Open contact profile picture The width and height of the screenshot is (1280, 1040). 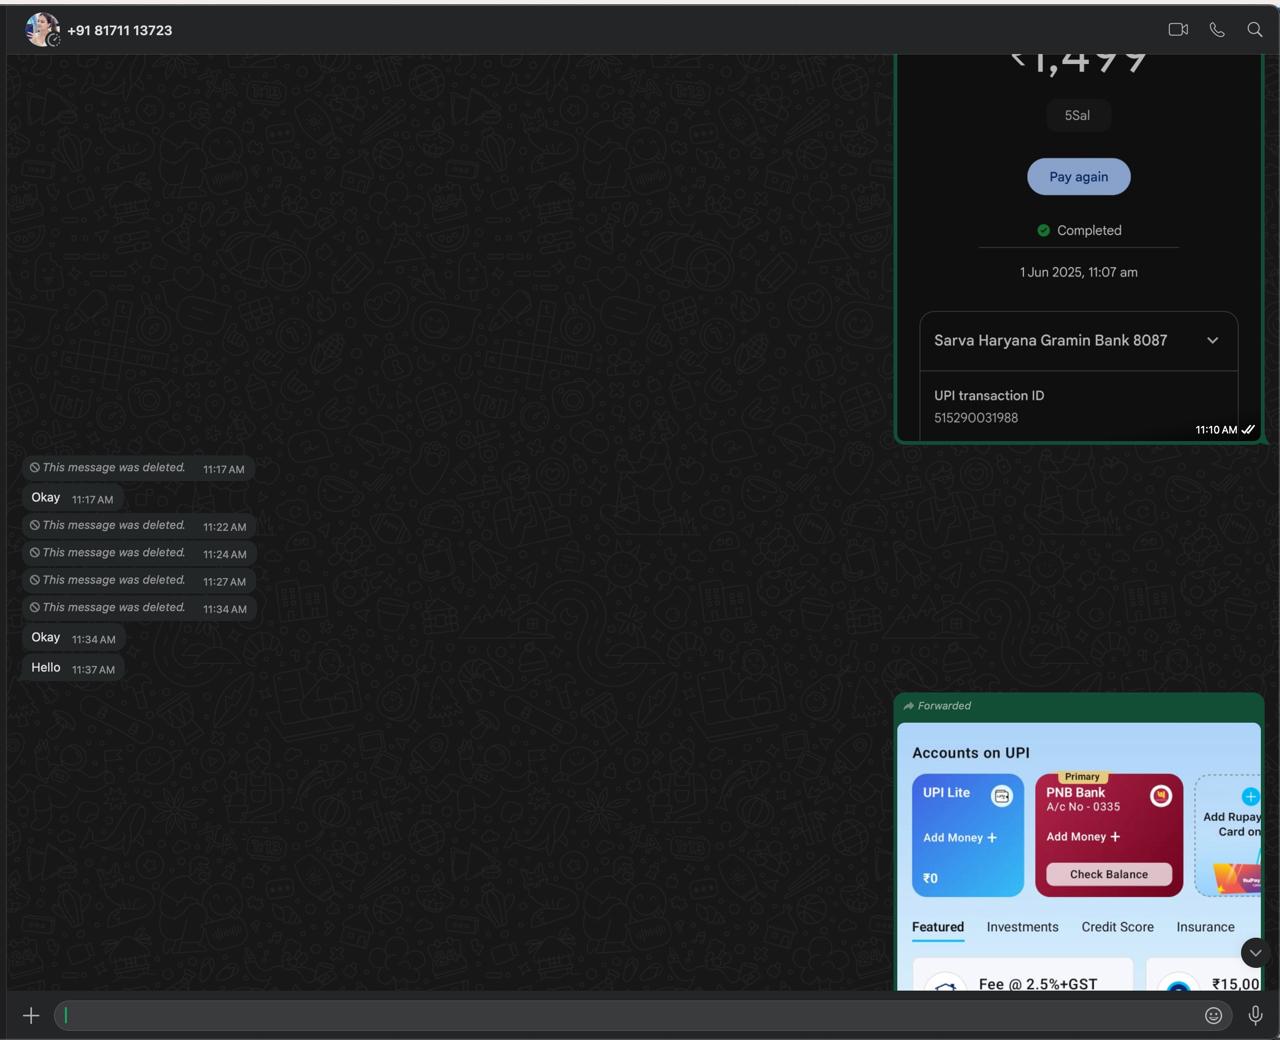pos(42,30)
